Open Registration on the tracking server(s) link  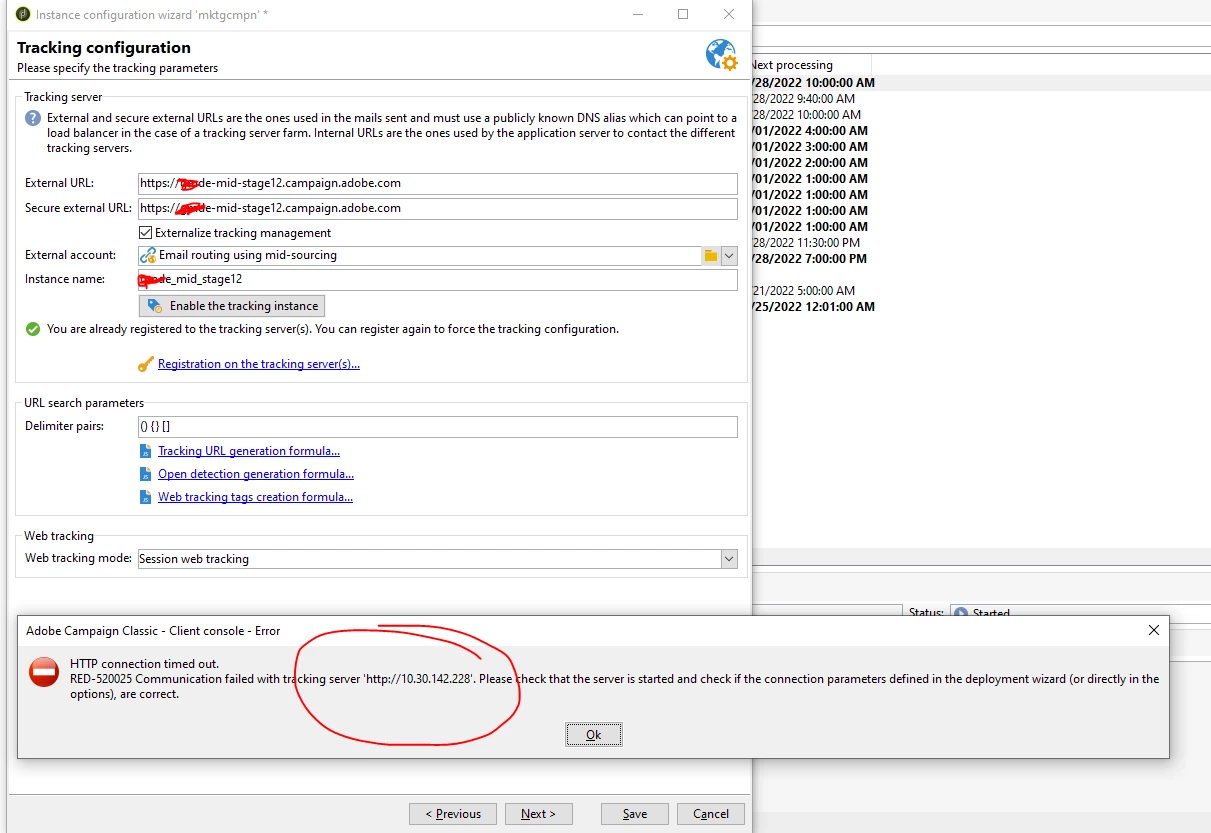click(259, 364)
